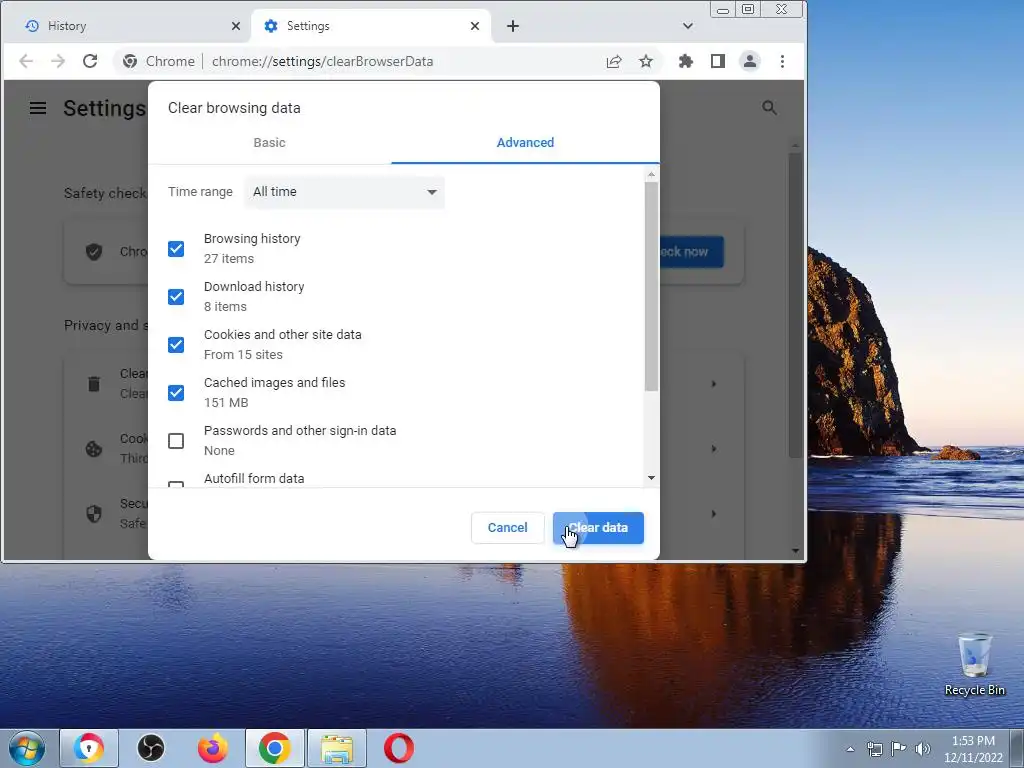The width and height of the screenshot is (1024, 768).
Task: Select the Recycle Bin desktop icon
Action: 974,665
